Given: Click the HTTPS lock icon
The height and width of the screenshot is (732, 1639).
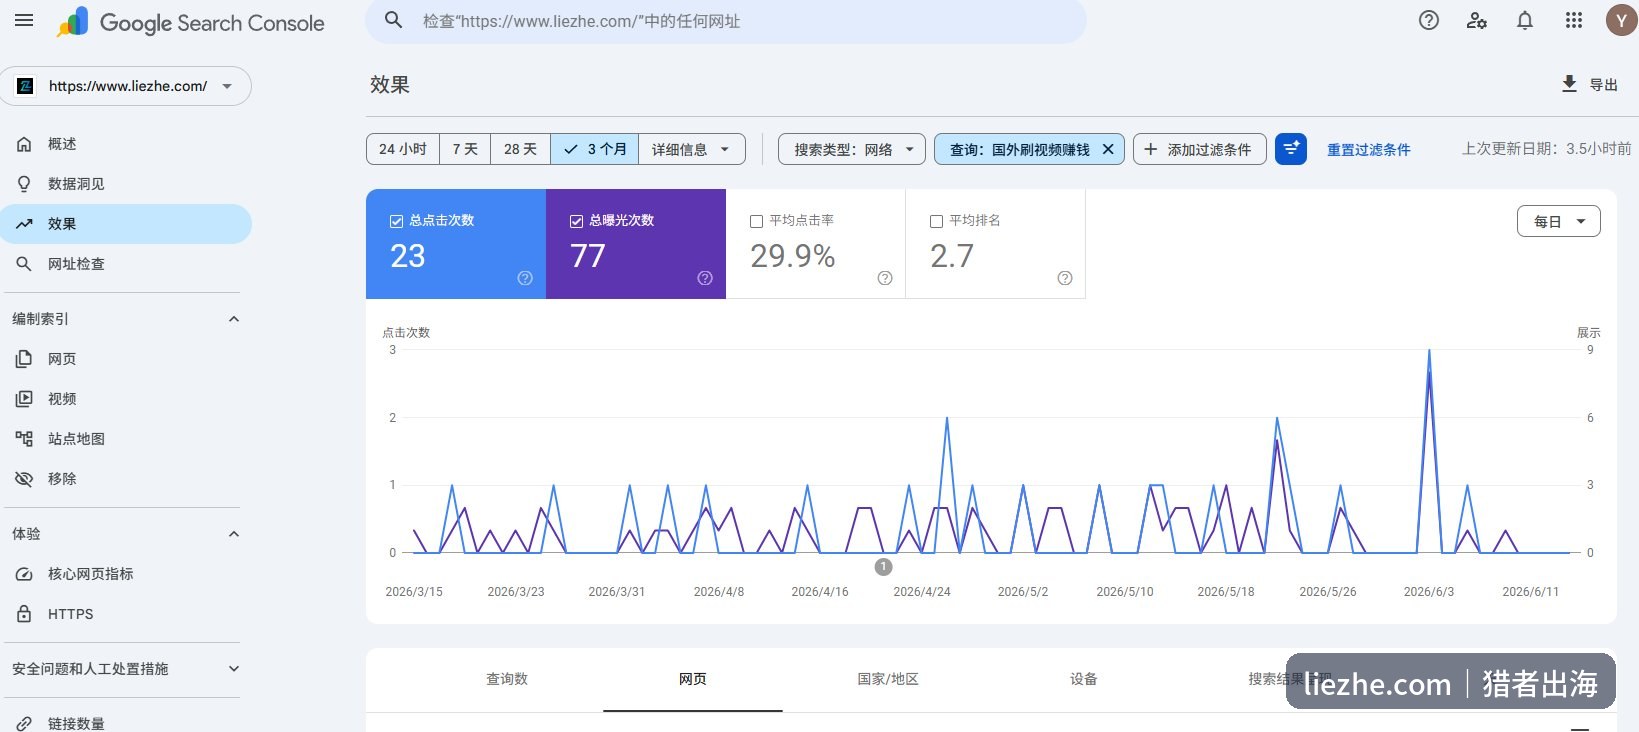Looking at the screenshot, I should pos(24,614).
